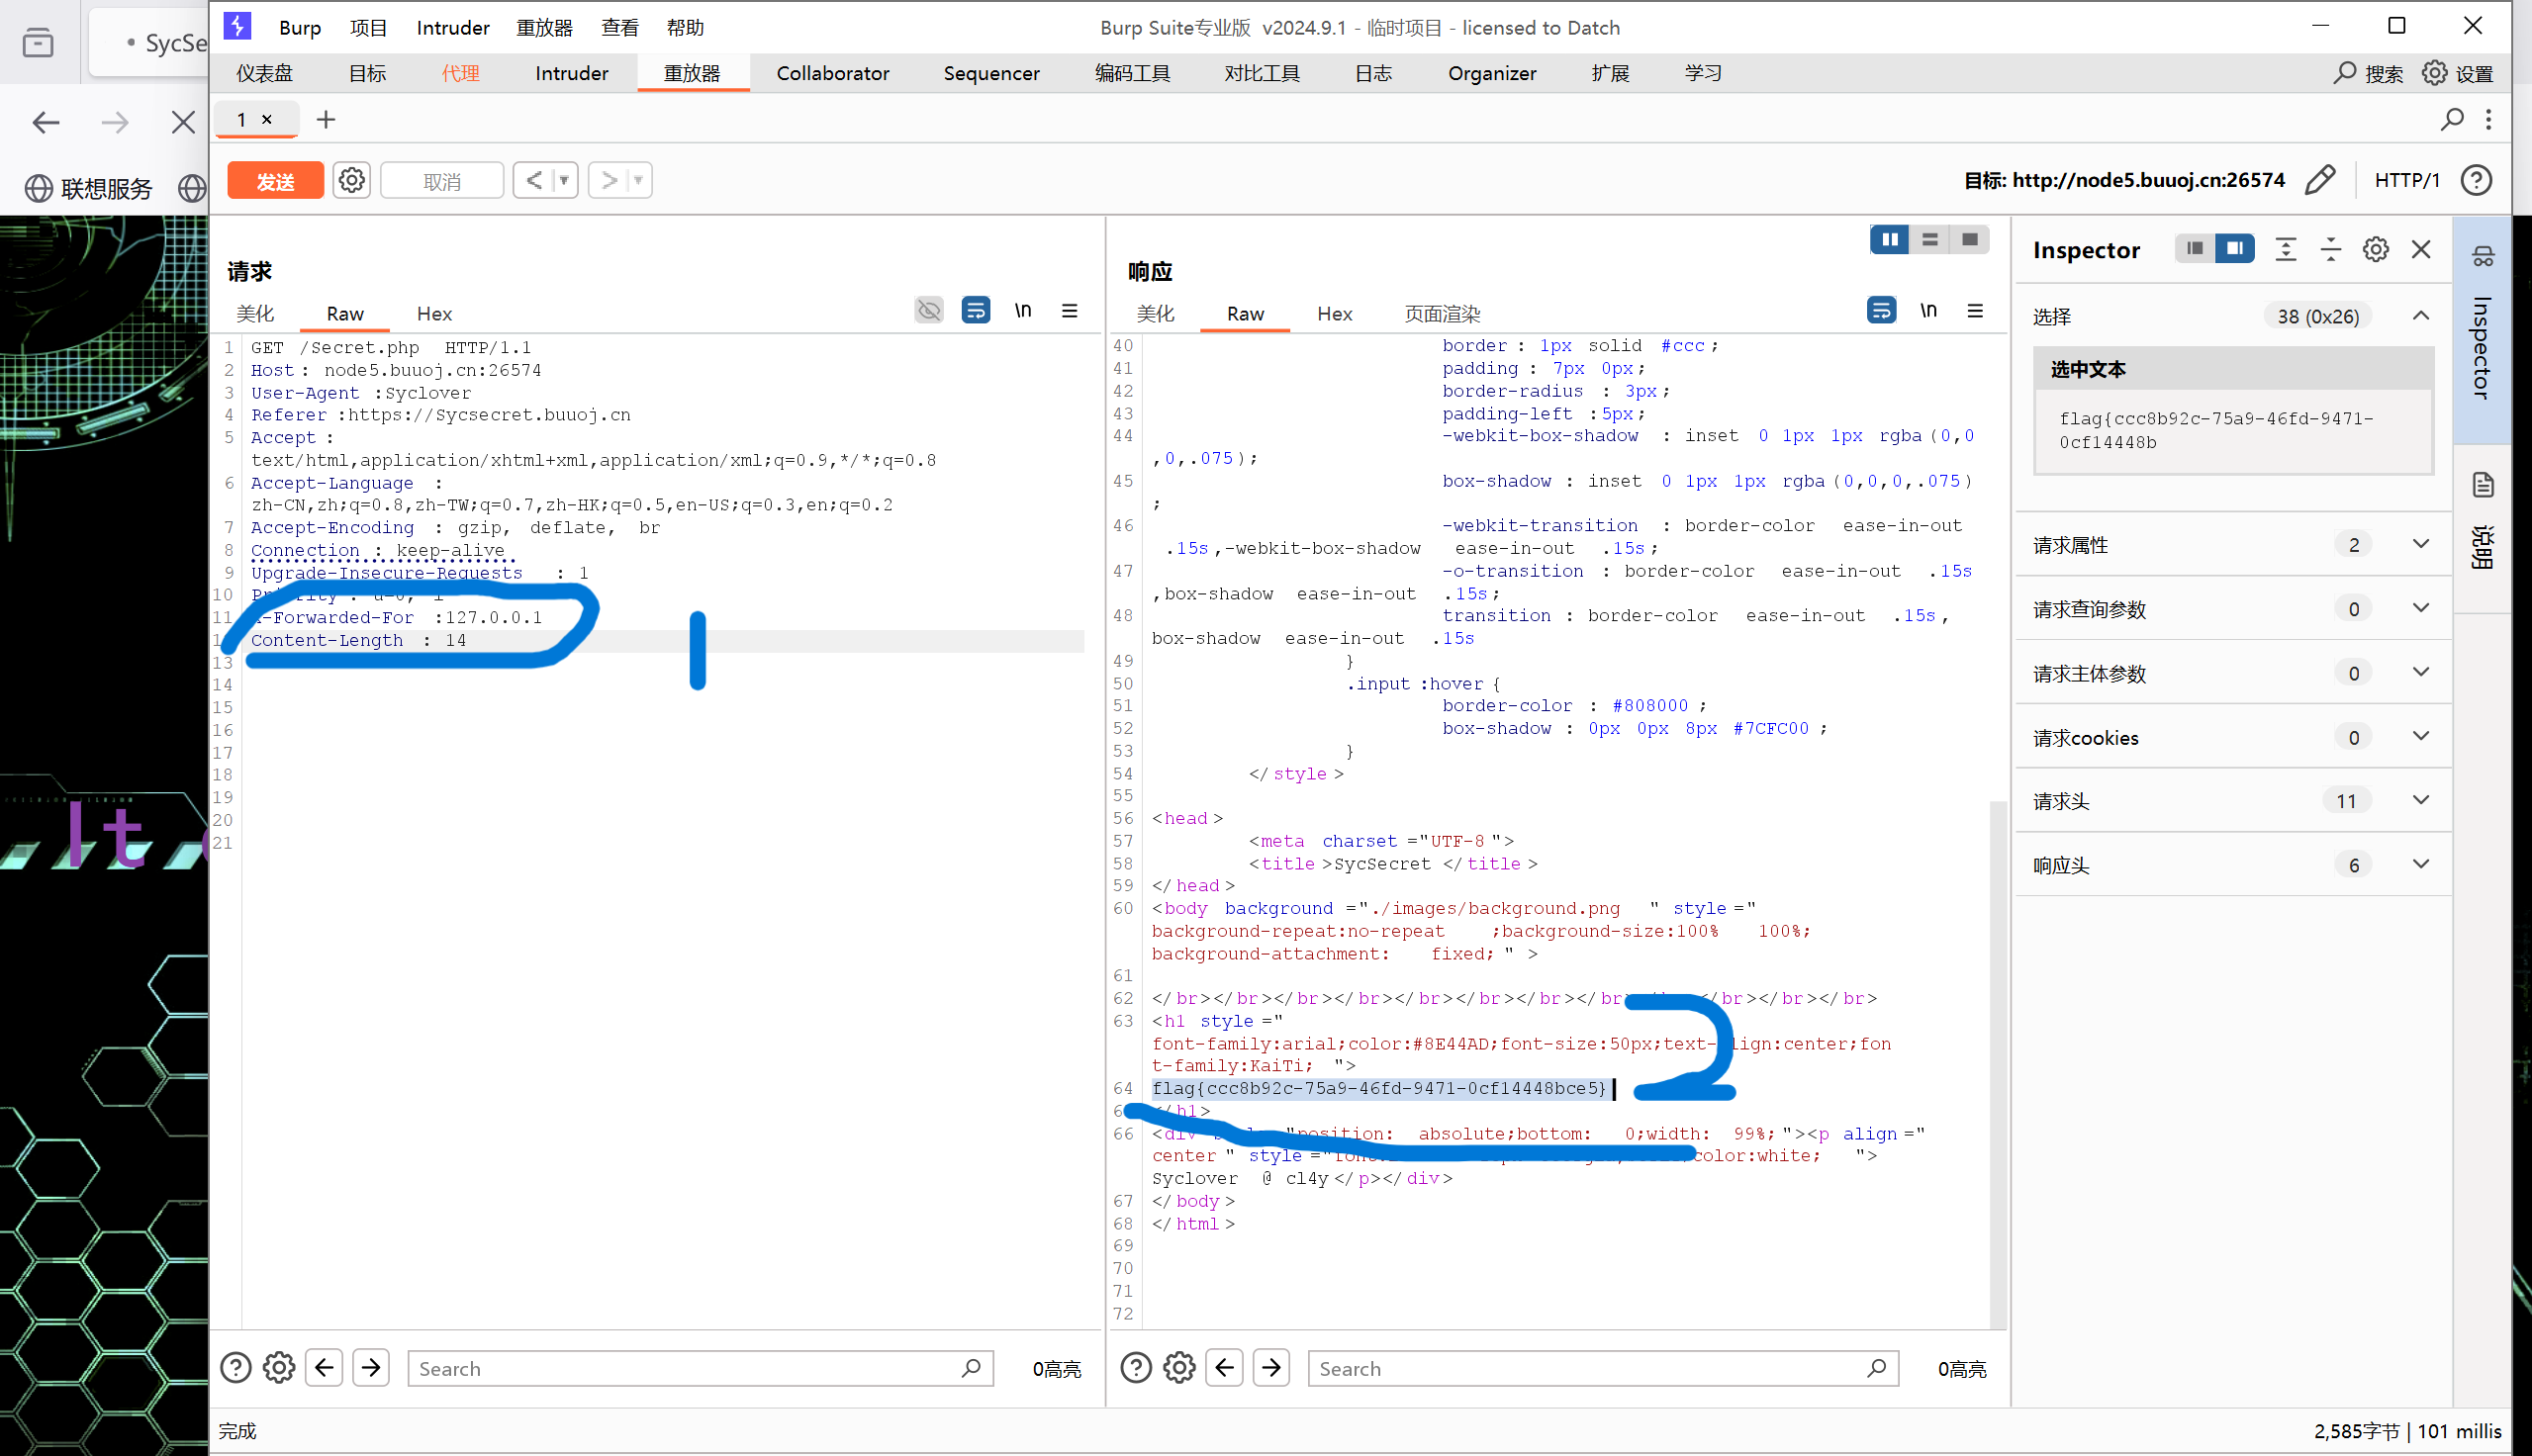
Task: Click response Search input field
Action: tap(1590, 1368)
